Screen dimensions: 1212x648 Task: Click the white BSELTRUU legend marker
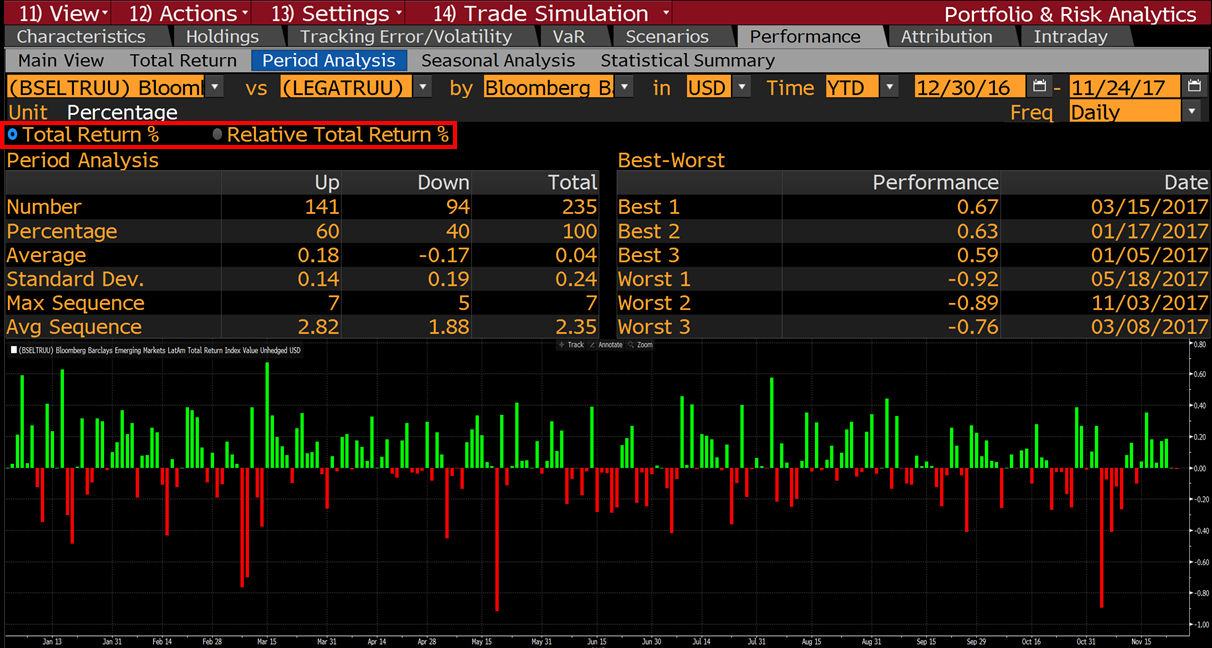[13, 350]
